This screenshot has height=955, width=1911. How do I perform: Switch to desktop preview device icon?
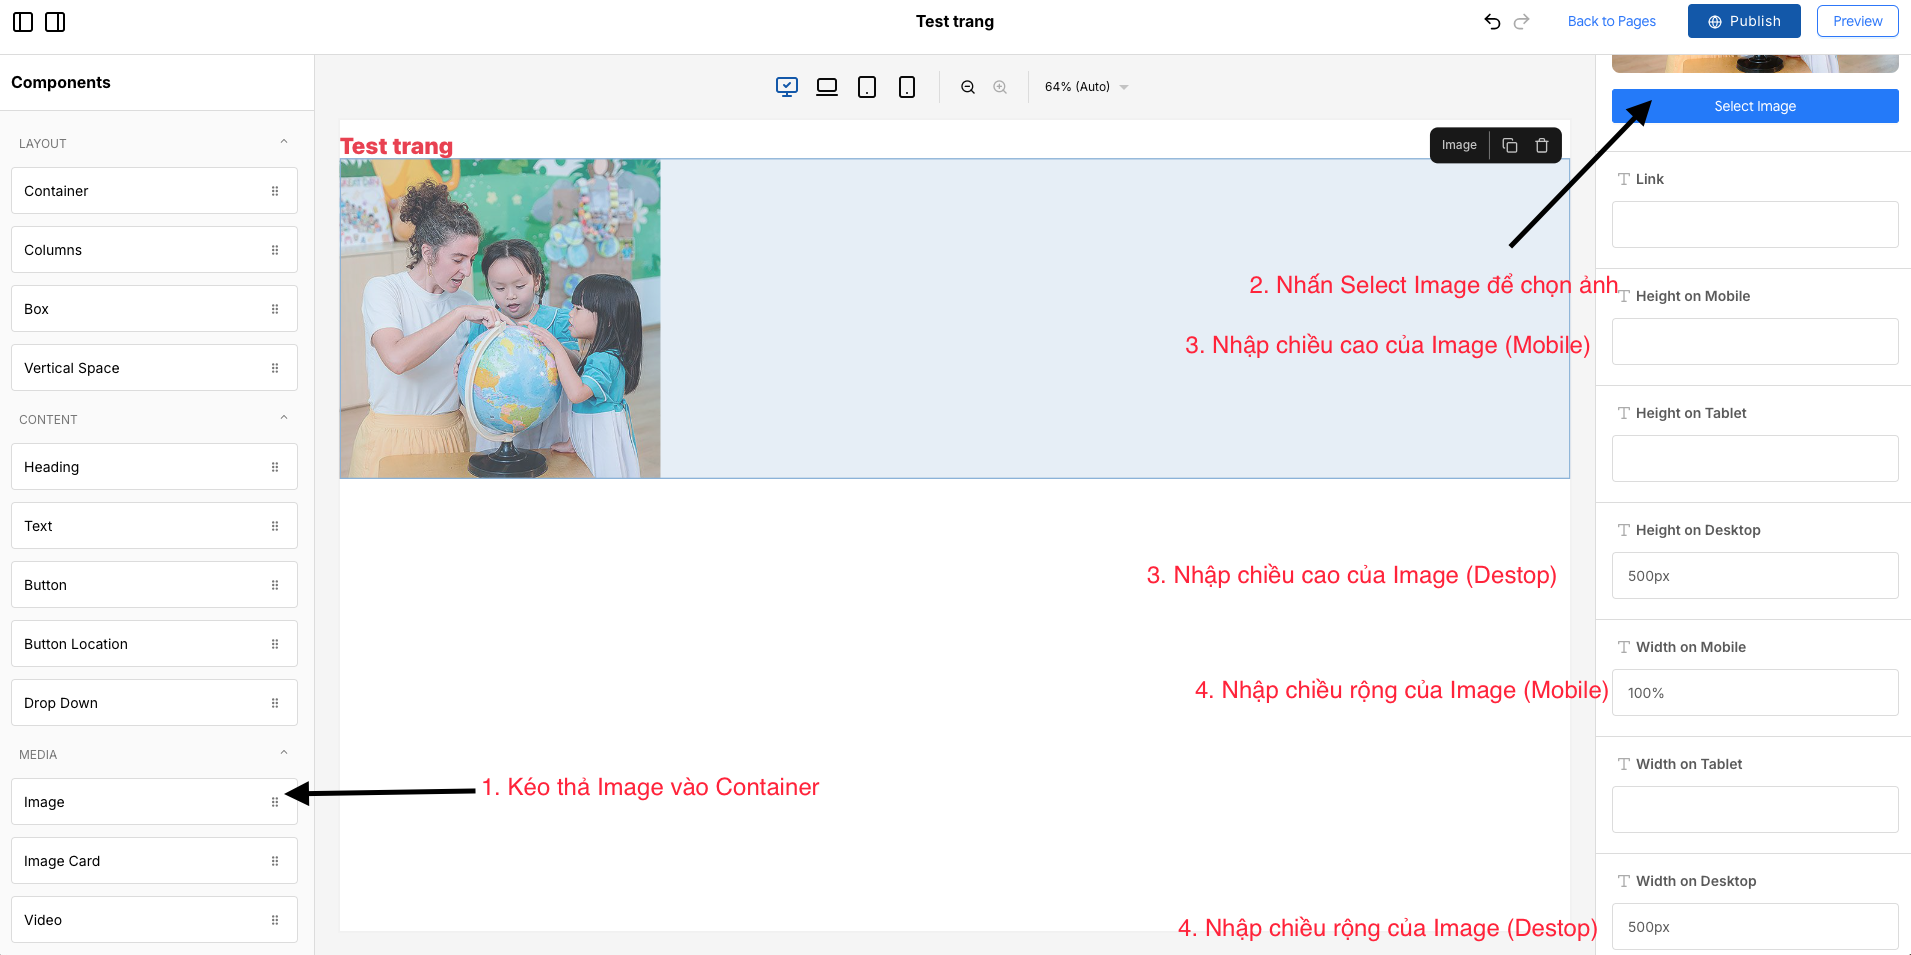[787, 87]
